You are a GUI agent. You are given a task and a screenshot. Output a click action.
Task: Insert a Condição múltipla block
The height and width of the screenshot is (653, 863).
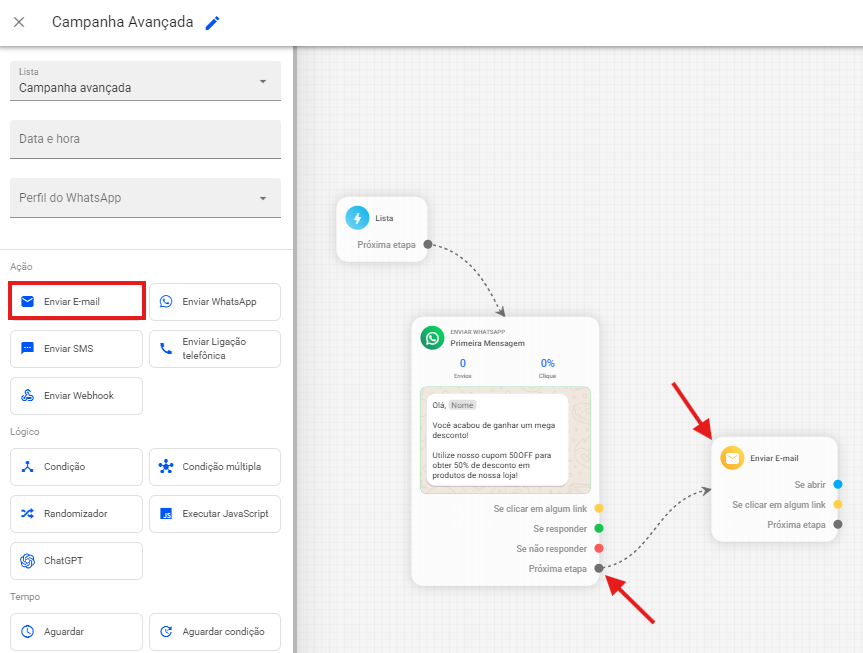215,466
